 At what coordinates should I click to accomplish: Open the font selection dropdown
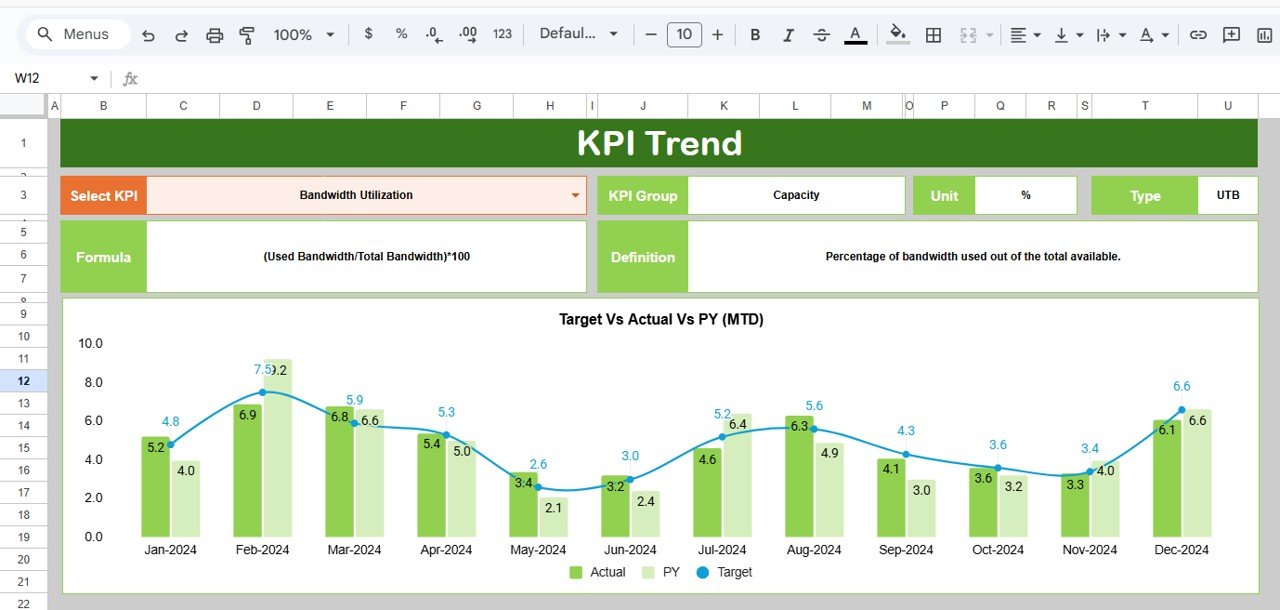point(581,33)
